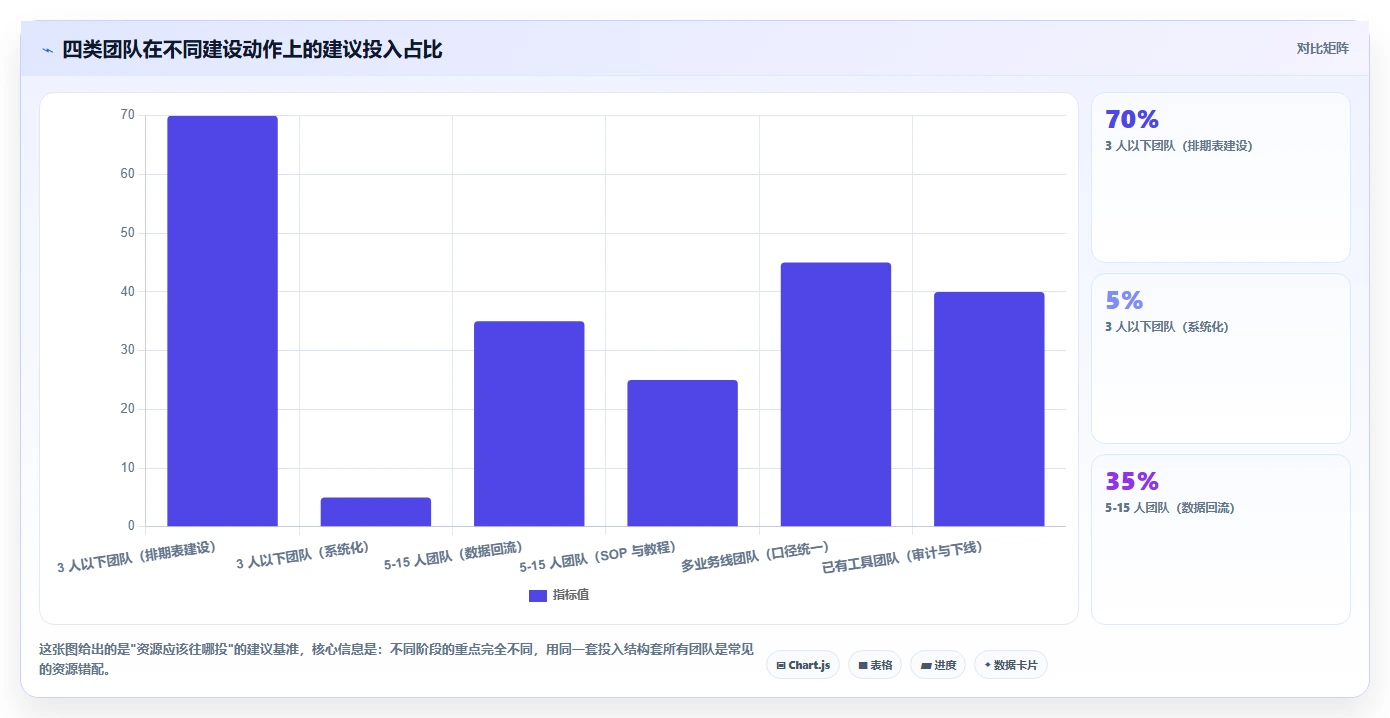The width and height of the screenshot is (1390, 718).
Task: Click the 指标值 legend label
Action: 571,595
